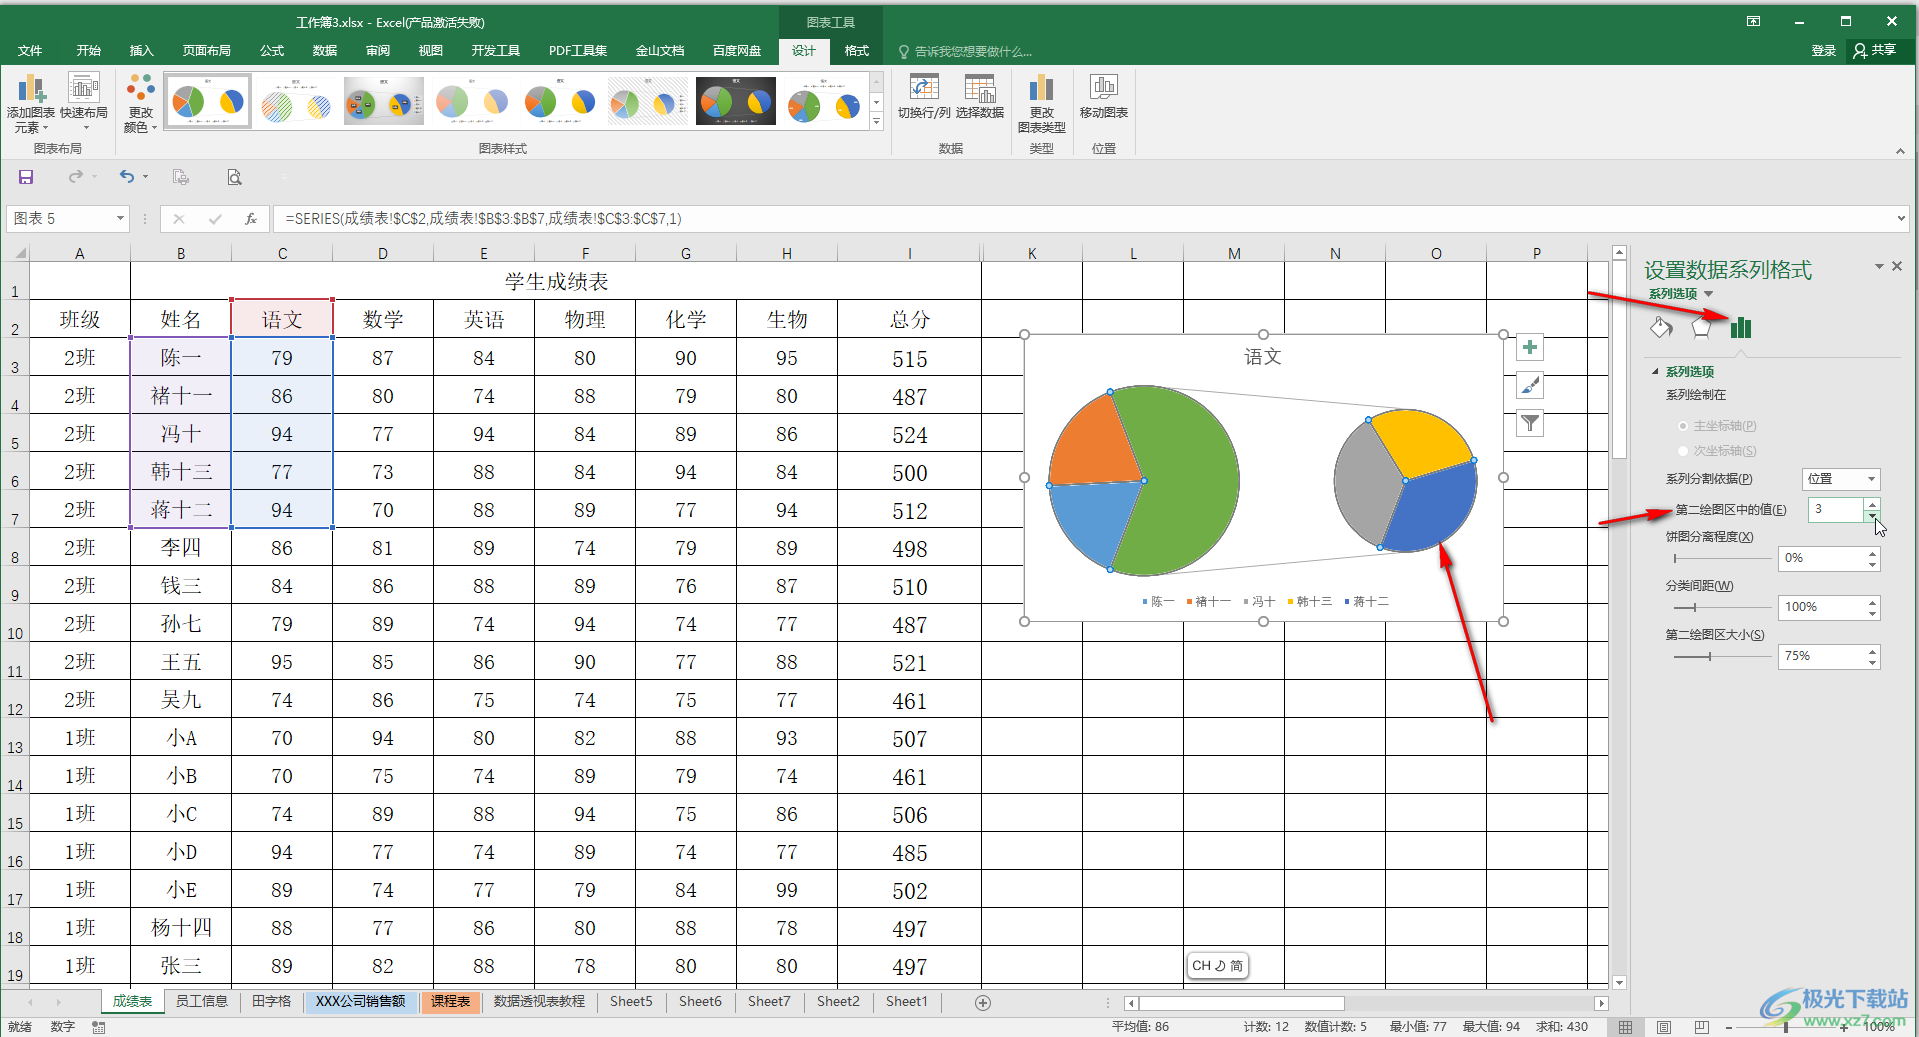Save the workbook with the floppy icon
1919x1037 pixels.
pyautogui.click(x=26, y=177)
